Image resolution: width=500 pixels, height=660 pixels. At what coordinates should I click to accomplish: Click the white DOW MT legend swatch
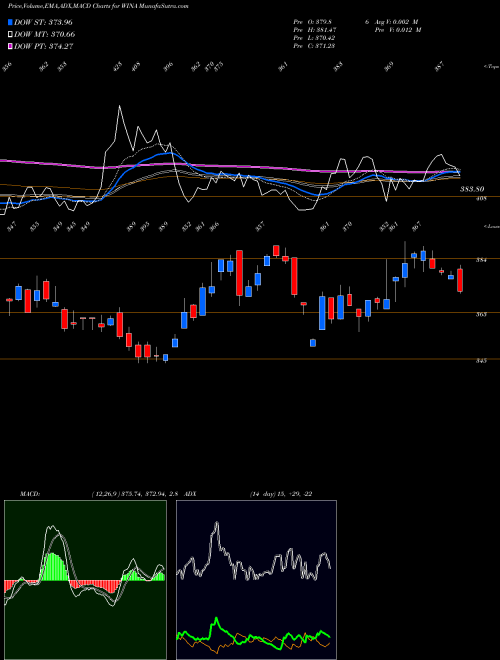click(x=10, y=34)
